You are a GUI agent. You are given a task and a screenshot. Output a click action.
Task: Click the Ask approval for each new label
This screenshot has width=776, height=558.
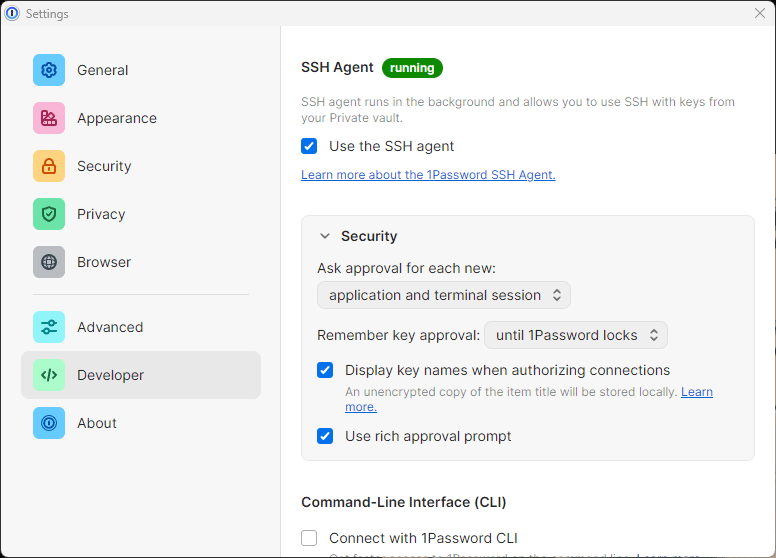(x=406, y=268)
